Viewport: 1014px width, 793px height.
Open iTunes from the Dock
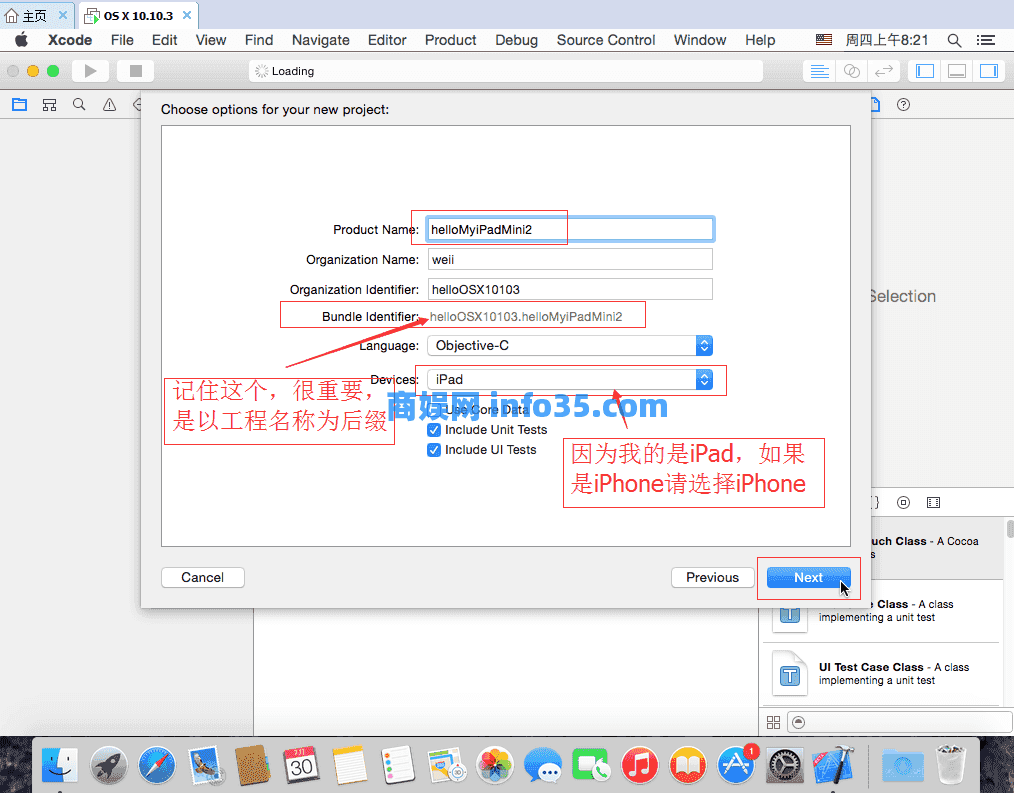(640, 765)
